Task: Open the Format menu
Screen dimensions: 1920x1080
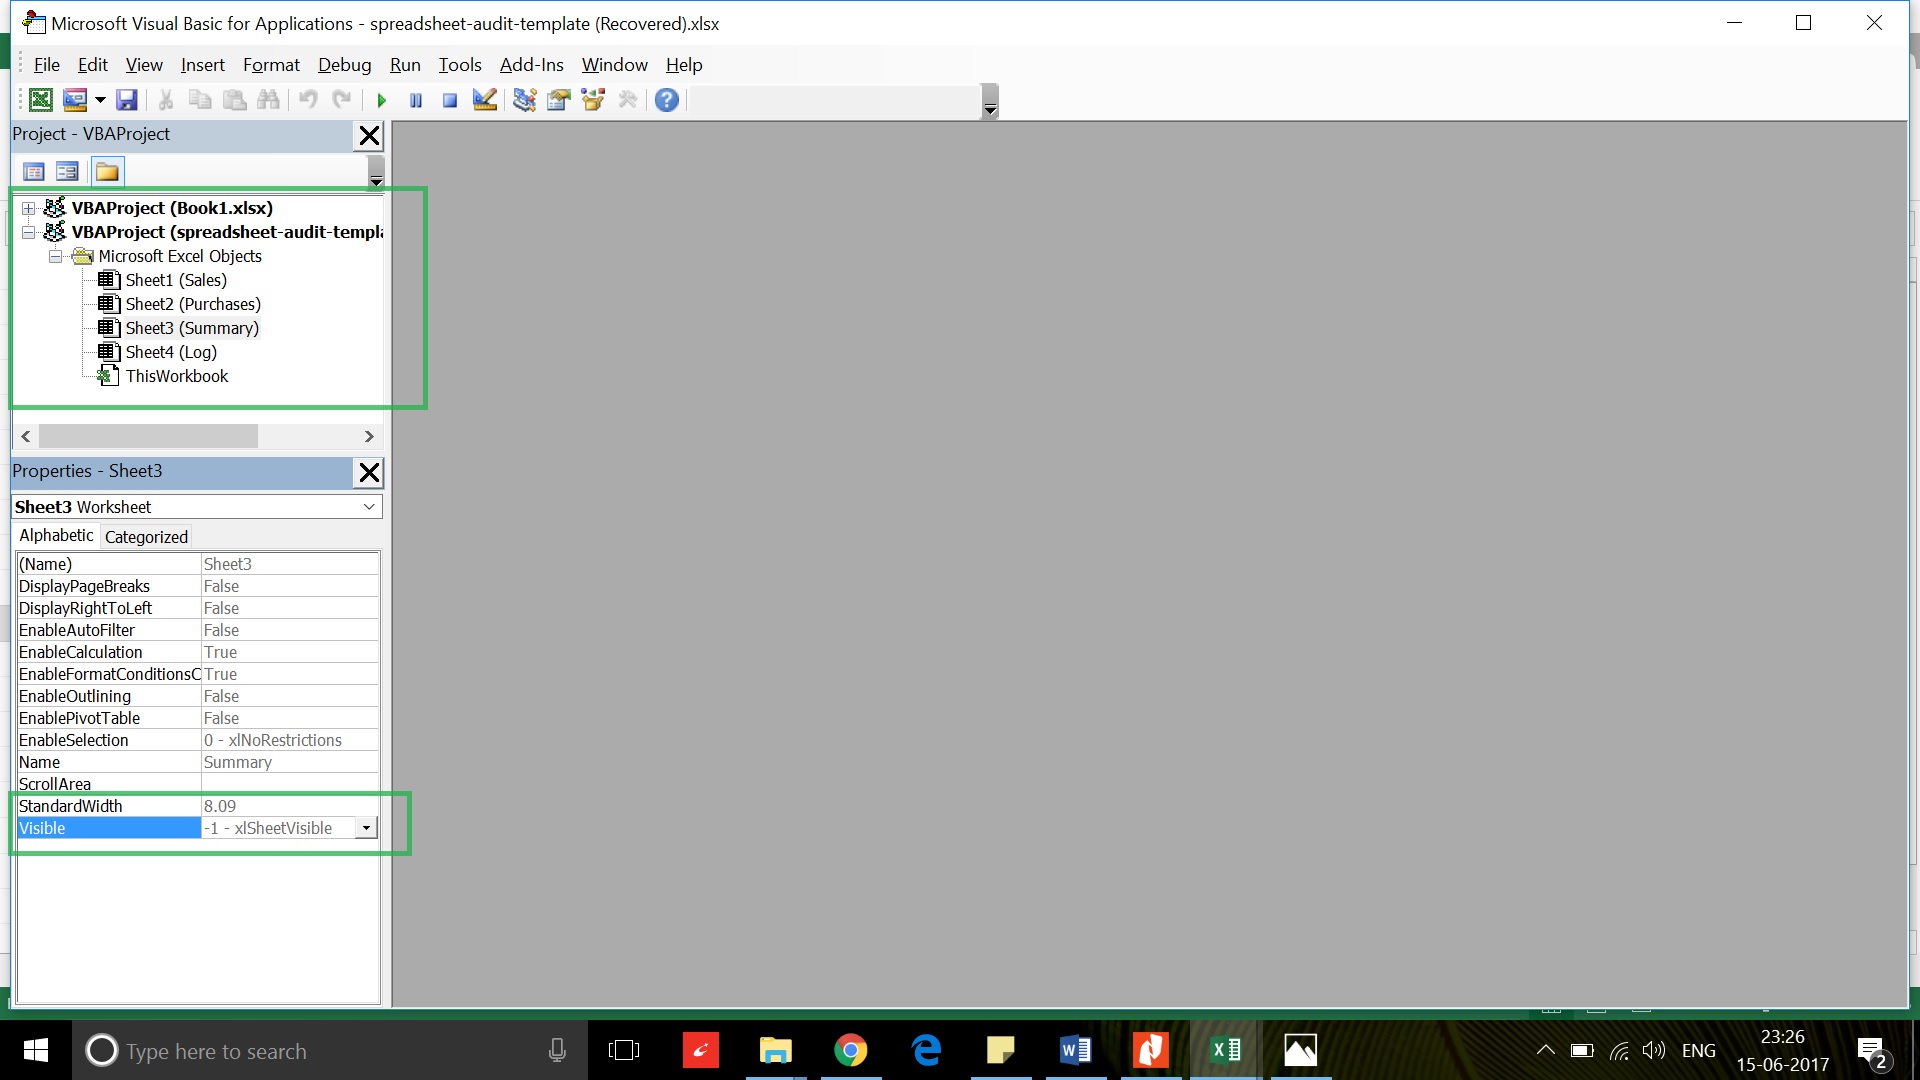Action: point(271,65)
